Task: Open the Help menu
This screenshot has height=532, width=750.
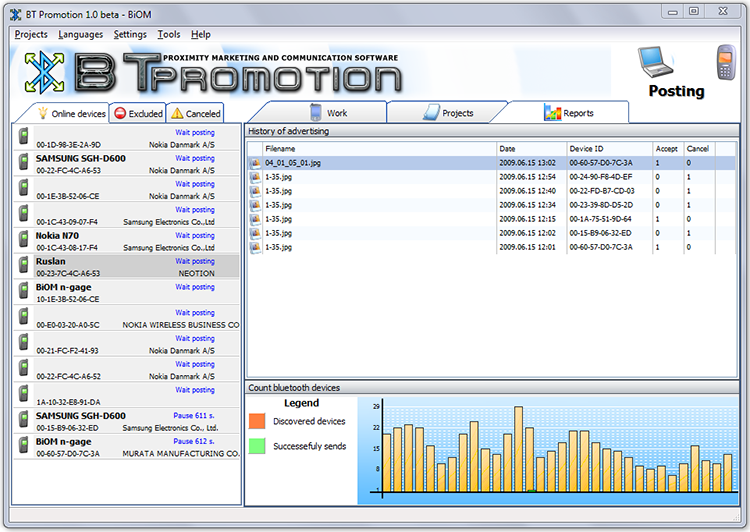Action: tap(200, 34)
